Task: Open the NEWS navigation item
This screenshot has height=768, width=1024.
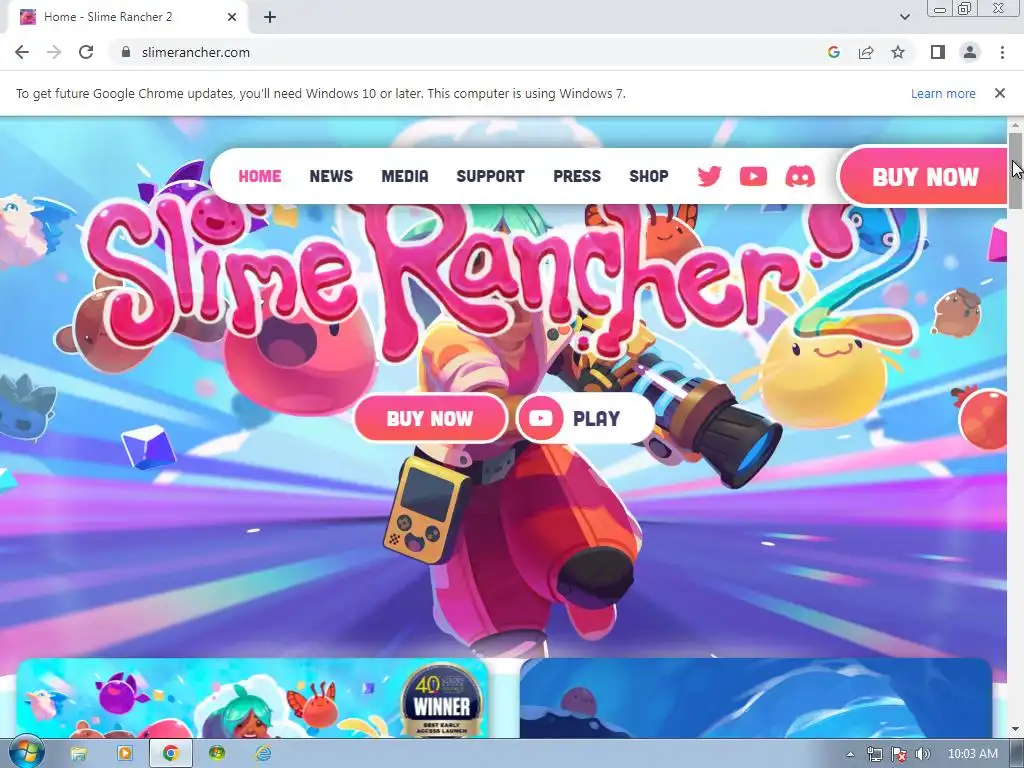Action: pyautogui.click(x=331, y=176)
